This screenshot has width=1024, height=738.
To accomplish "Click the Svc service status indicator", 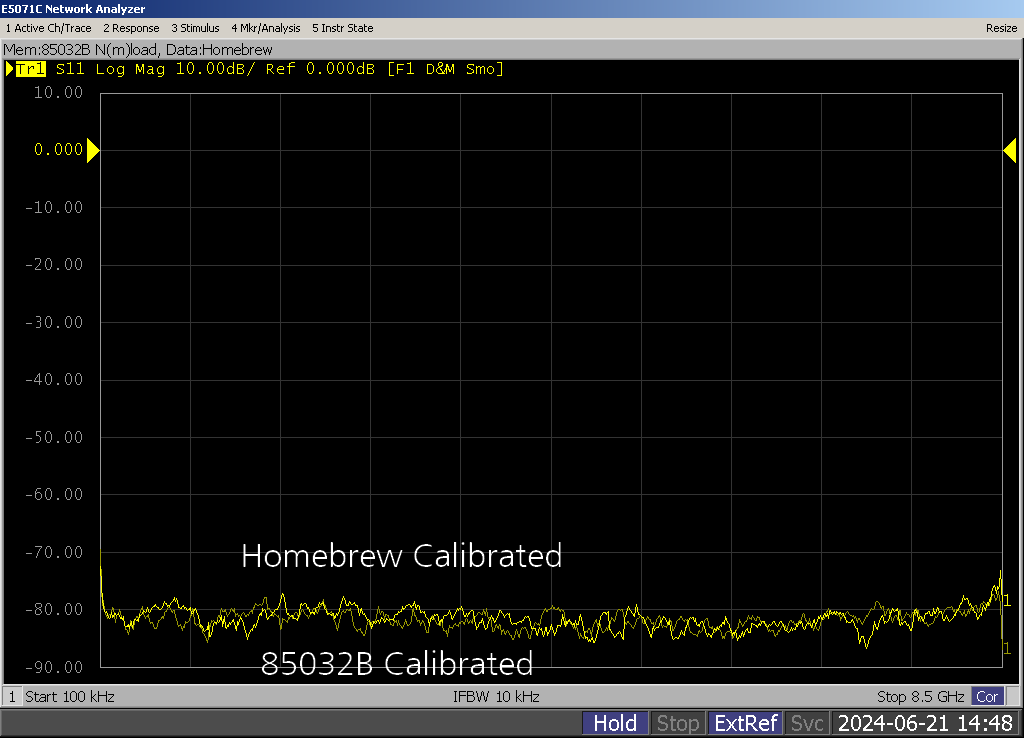I will [x=807, y=723].
